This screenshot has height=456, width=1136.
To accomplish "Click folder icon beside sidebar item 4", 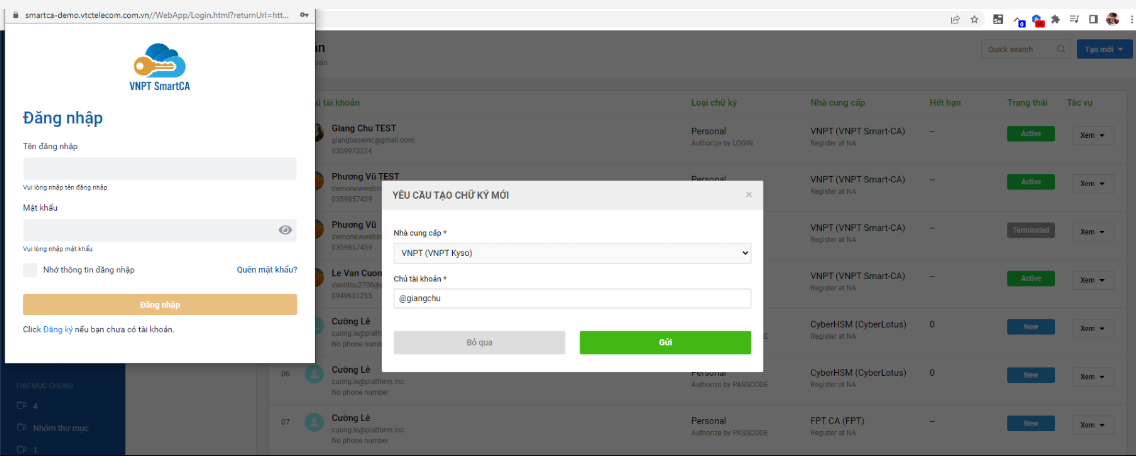I will click(21, 405).
